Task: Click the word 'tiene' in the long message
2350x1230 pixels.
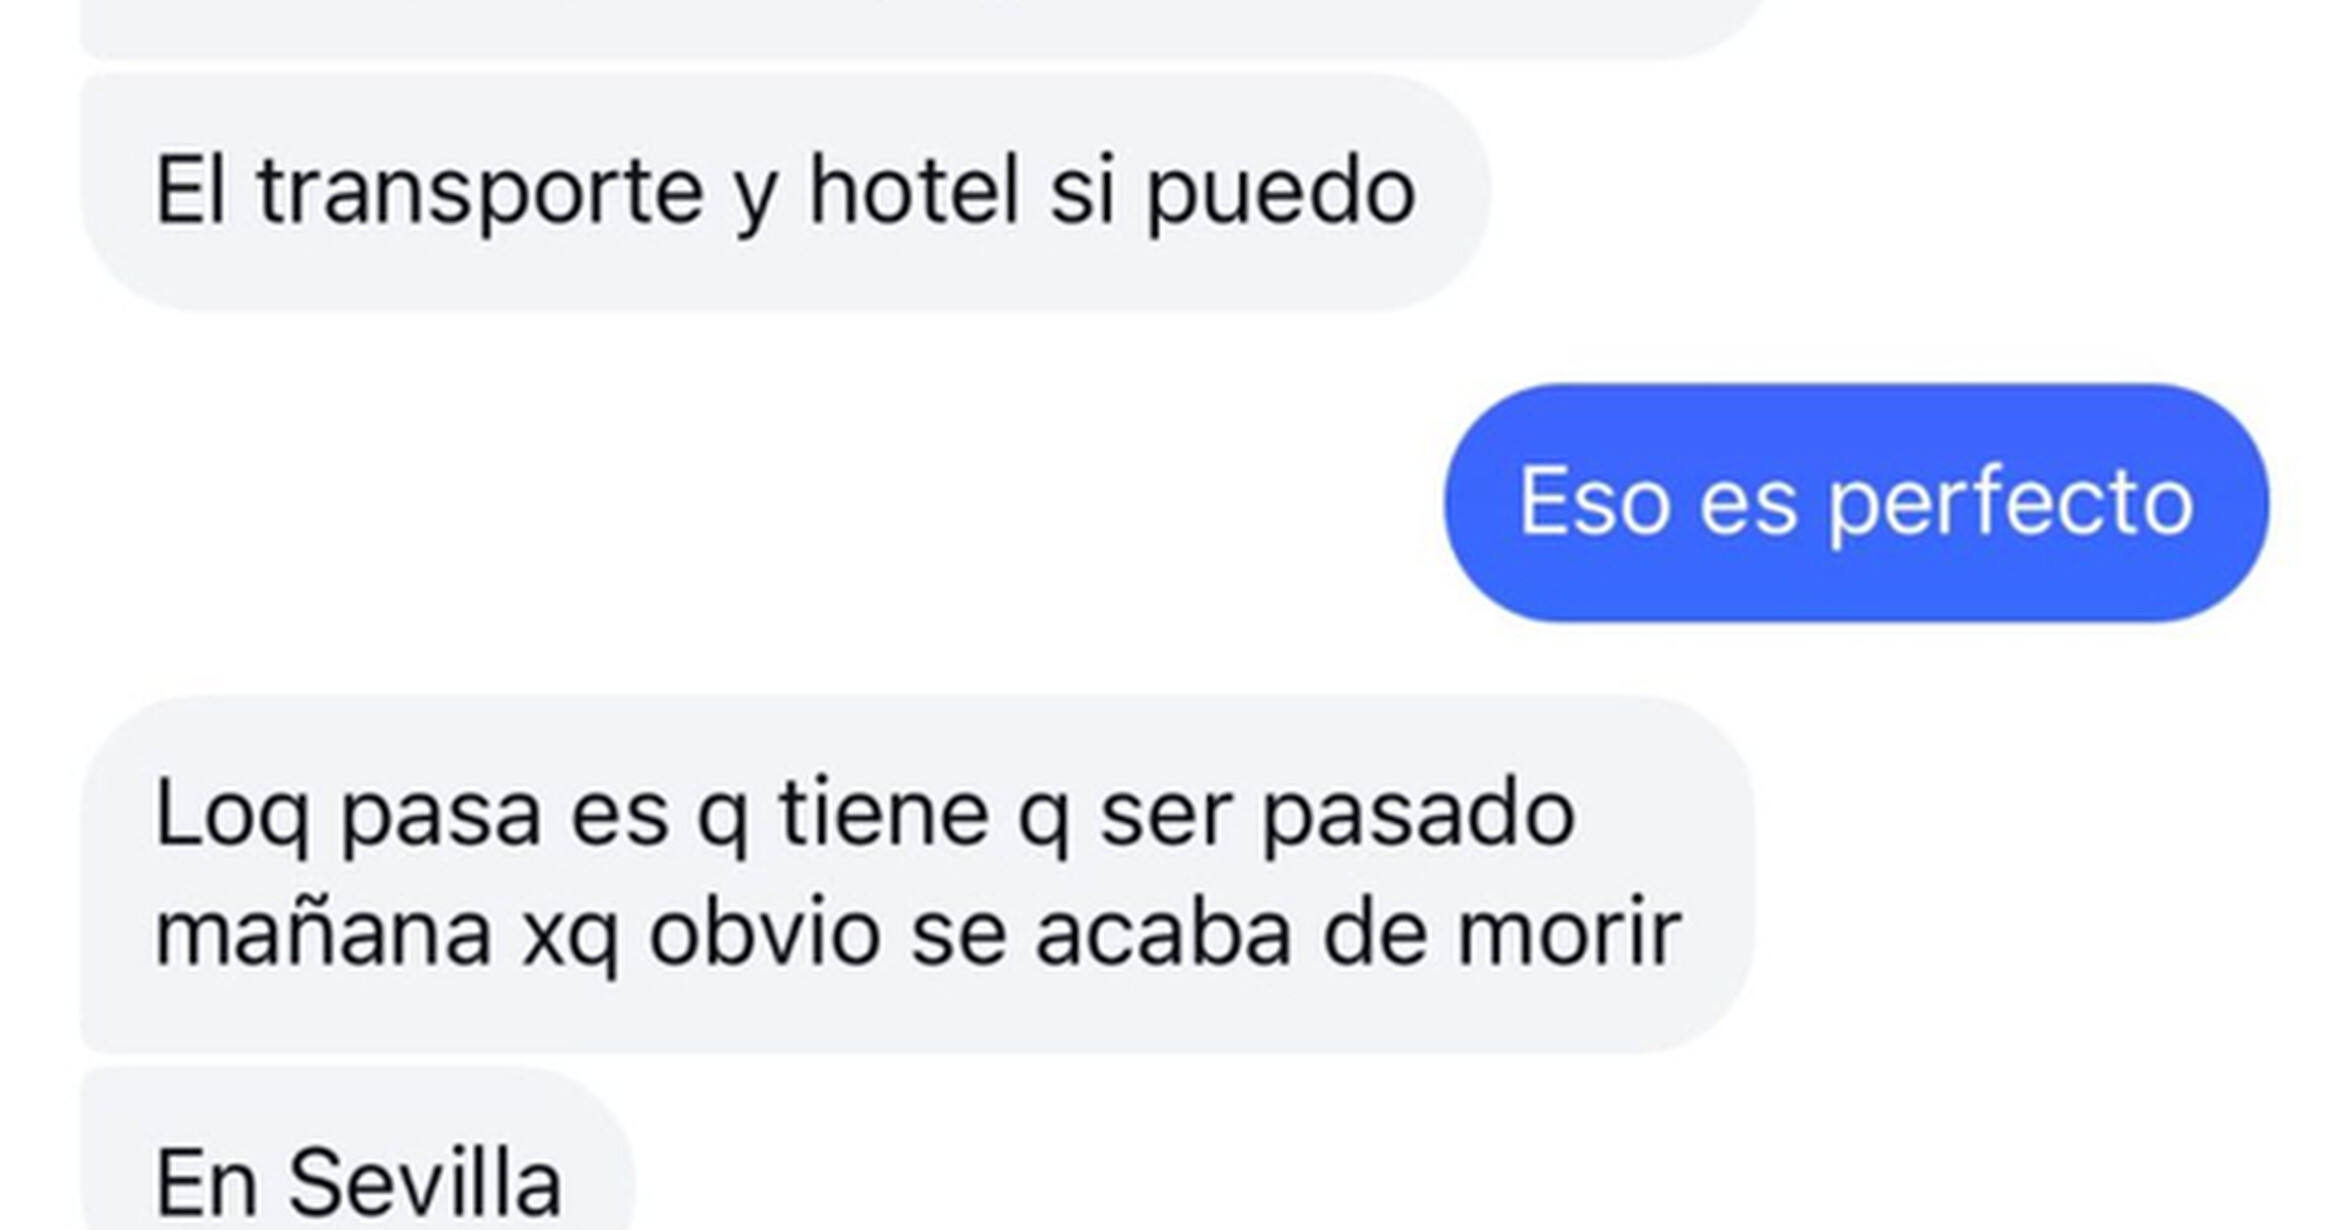Action: pos(884,814)
